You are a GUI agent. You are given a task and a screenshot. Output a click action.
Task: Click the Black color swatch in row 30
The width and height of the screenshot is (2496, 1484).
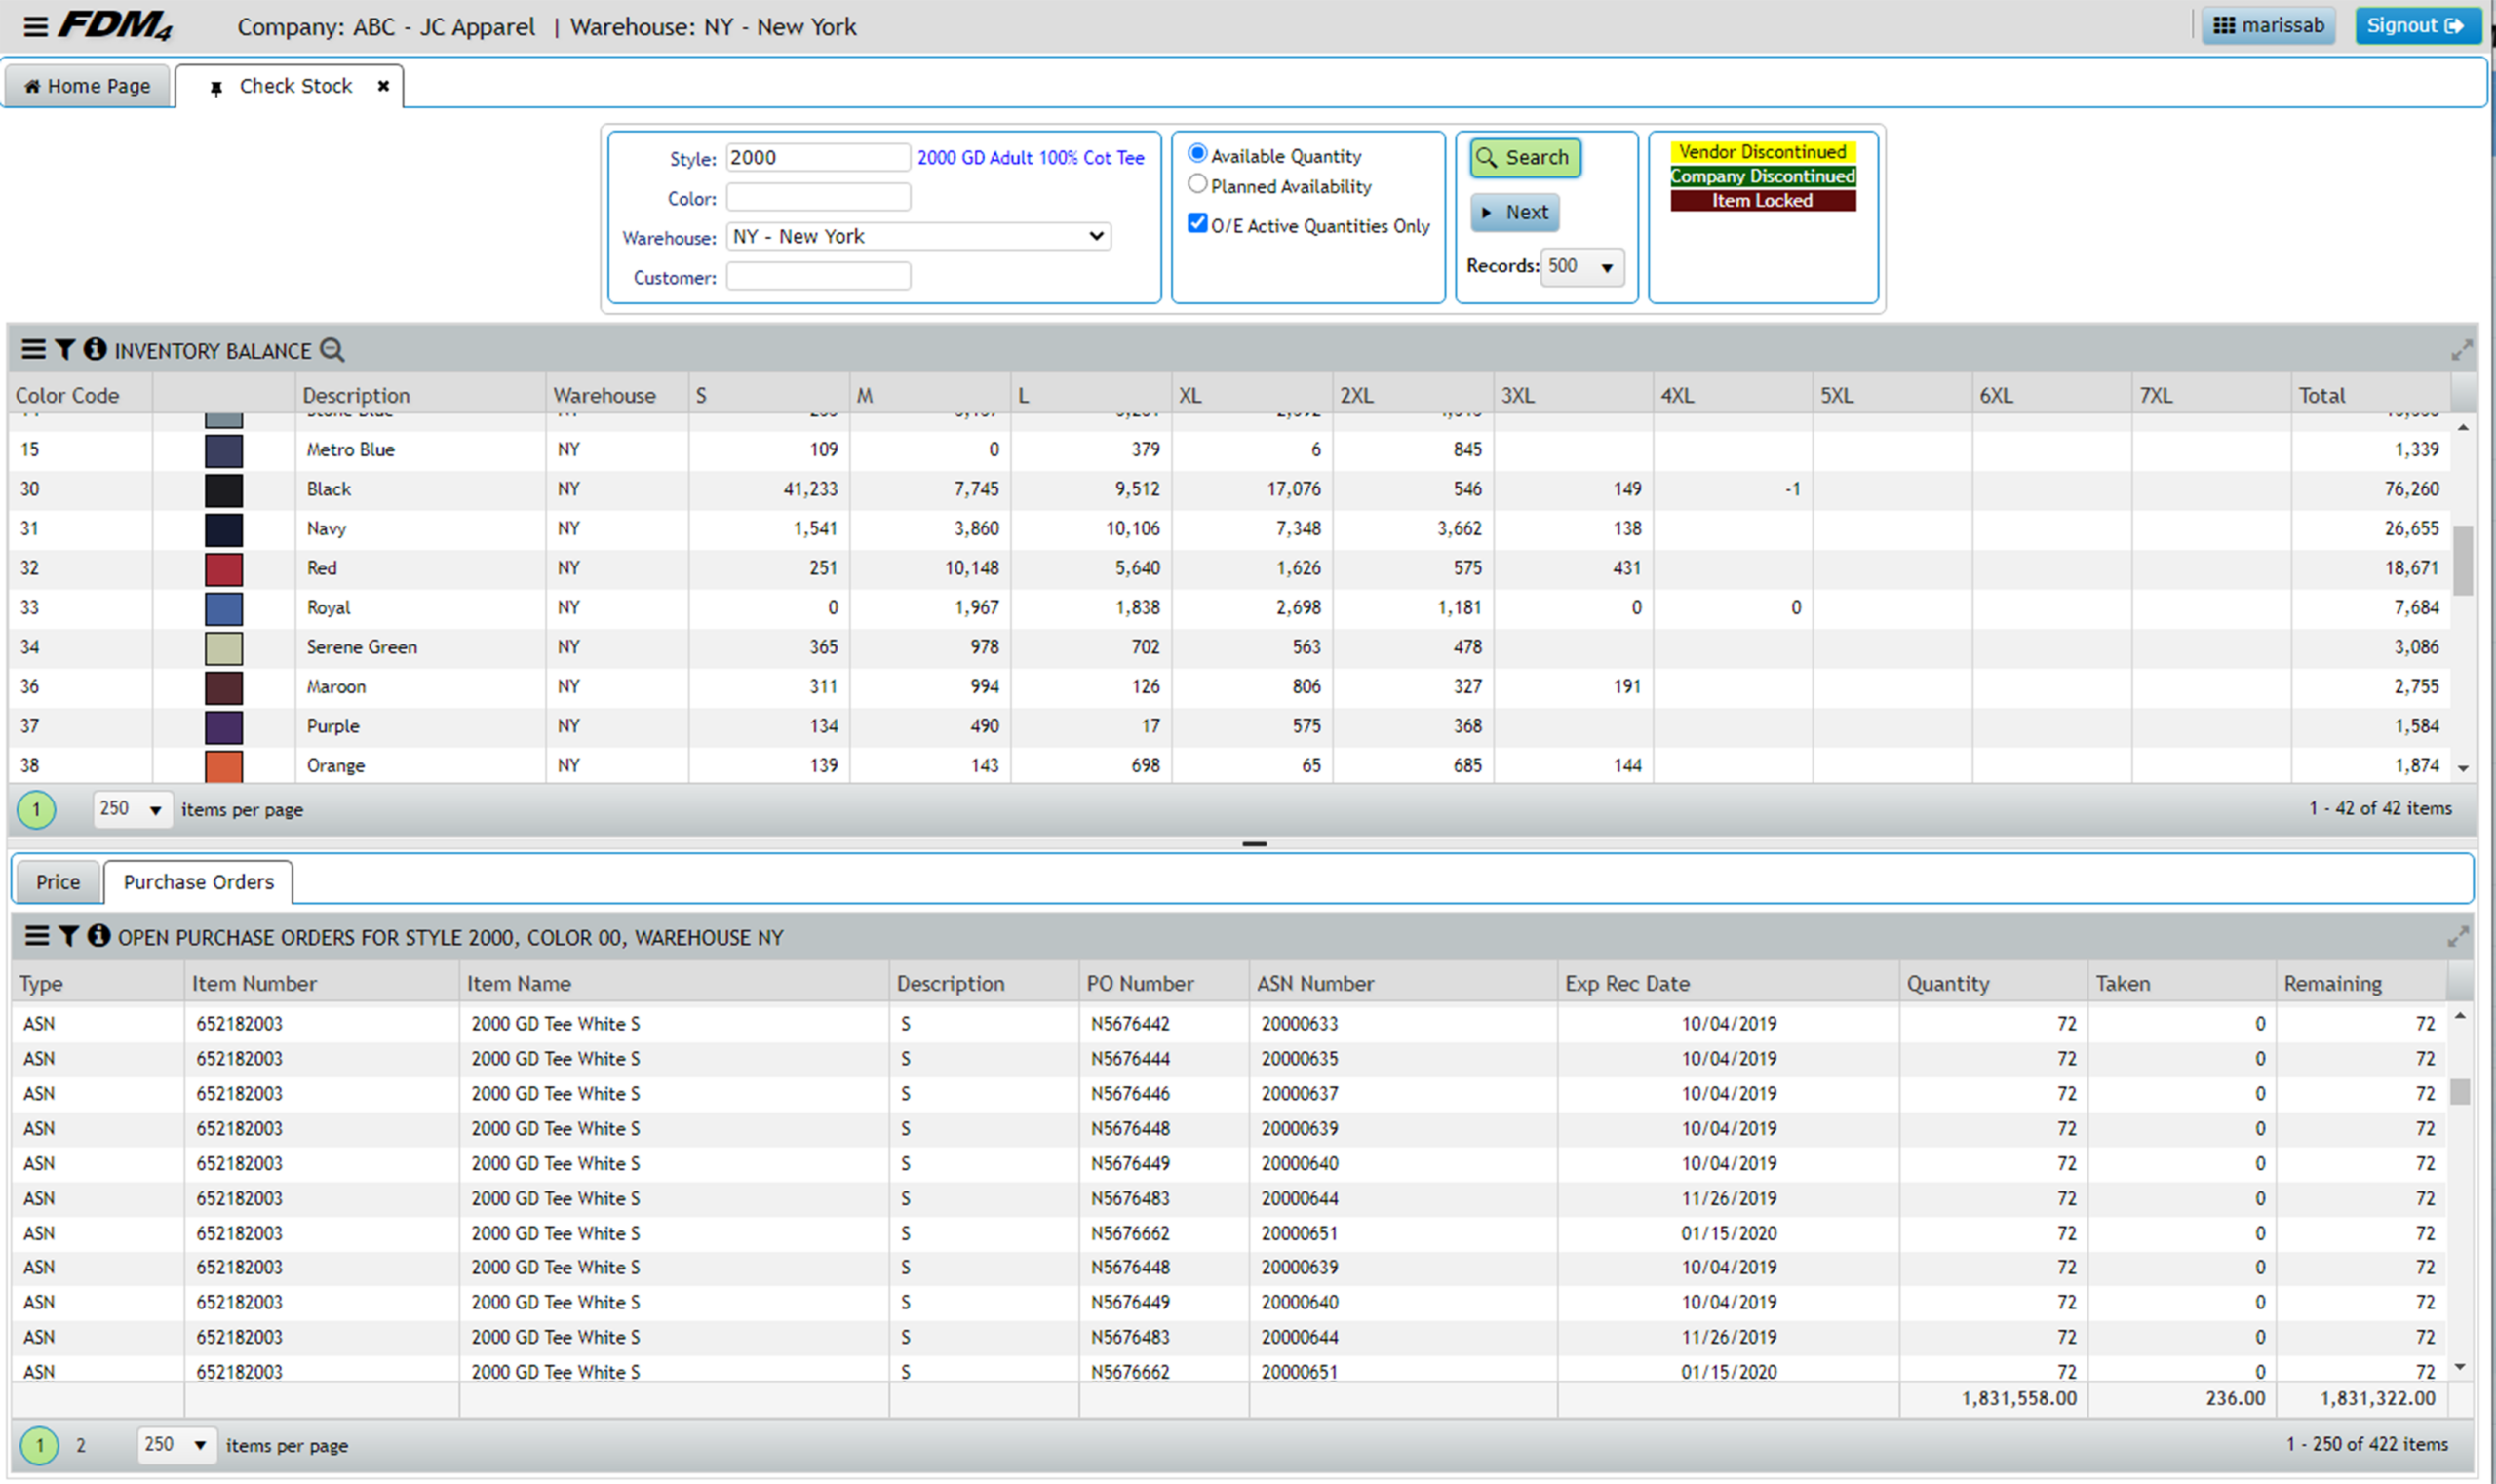pyautogui.click(x=223, y=490)
